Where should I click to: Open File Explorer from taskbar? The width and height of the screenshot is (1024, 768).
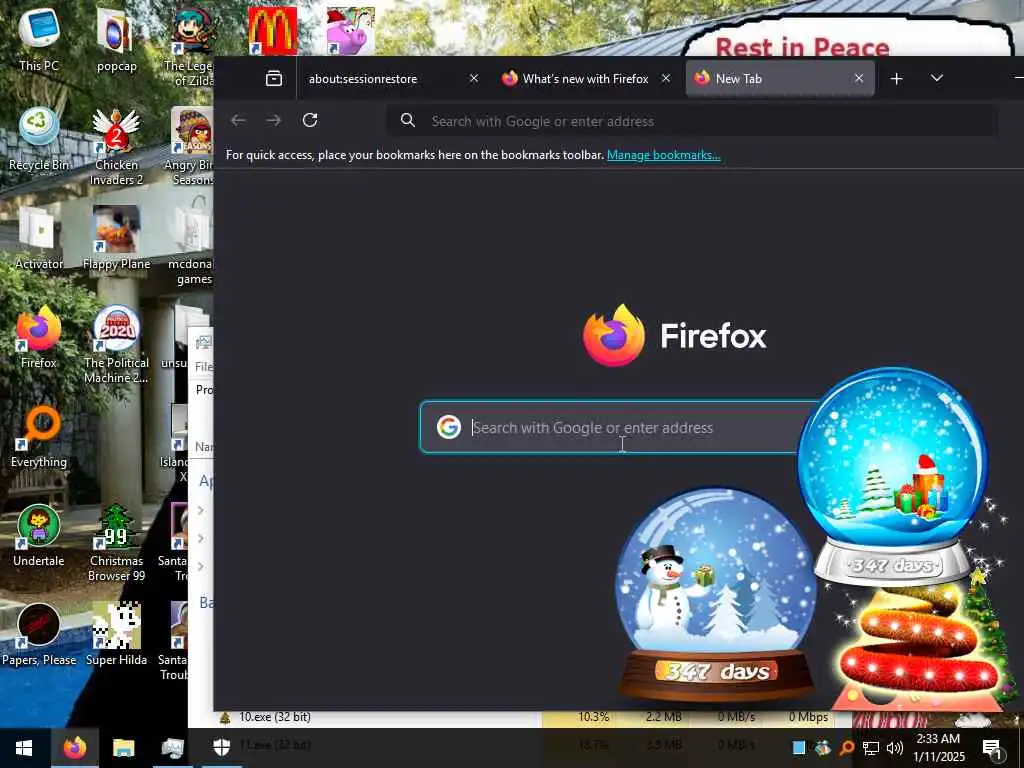point(123,748)
